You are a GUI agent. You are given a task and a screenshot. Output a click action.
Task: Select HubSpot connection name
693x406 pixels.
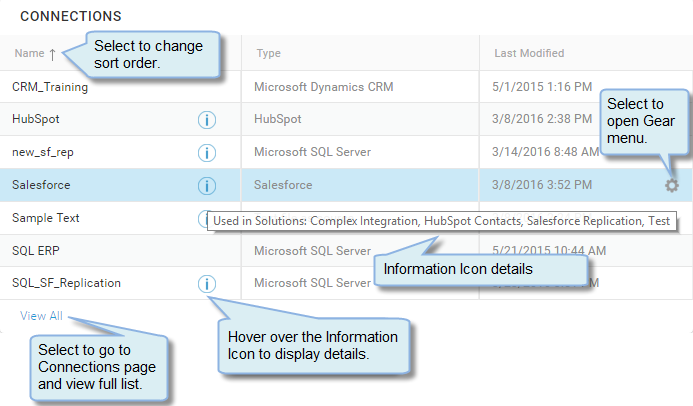coord(36,119)
